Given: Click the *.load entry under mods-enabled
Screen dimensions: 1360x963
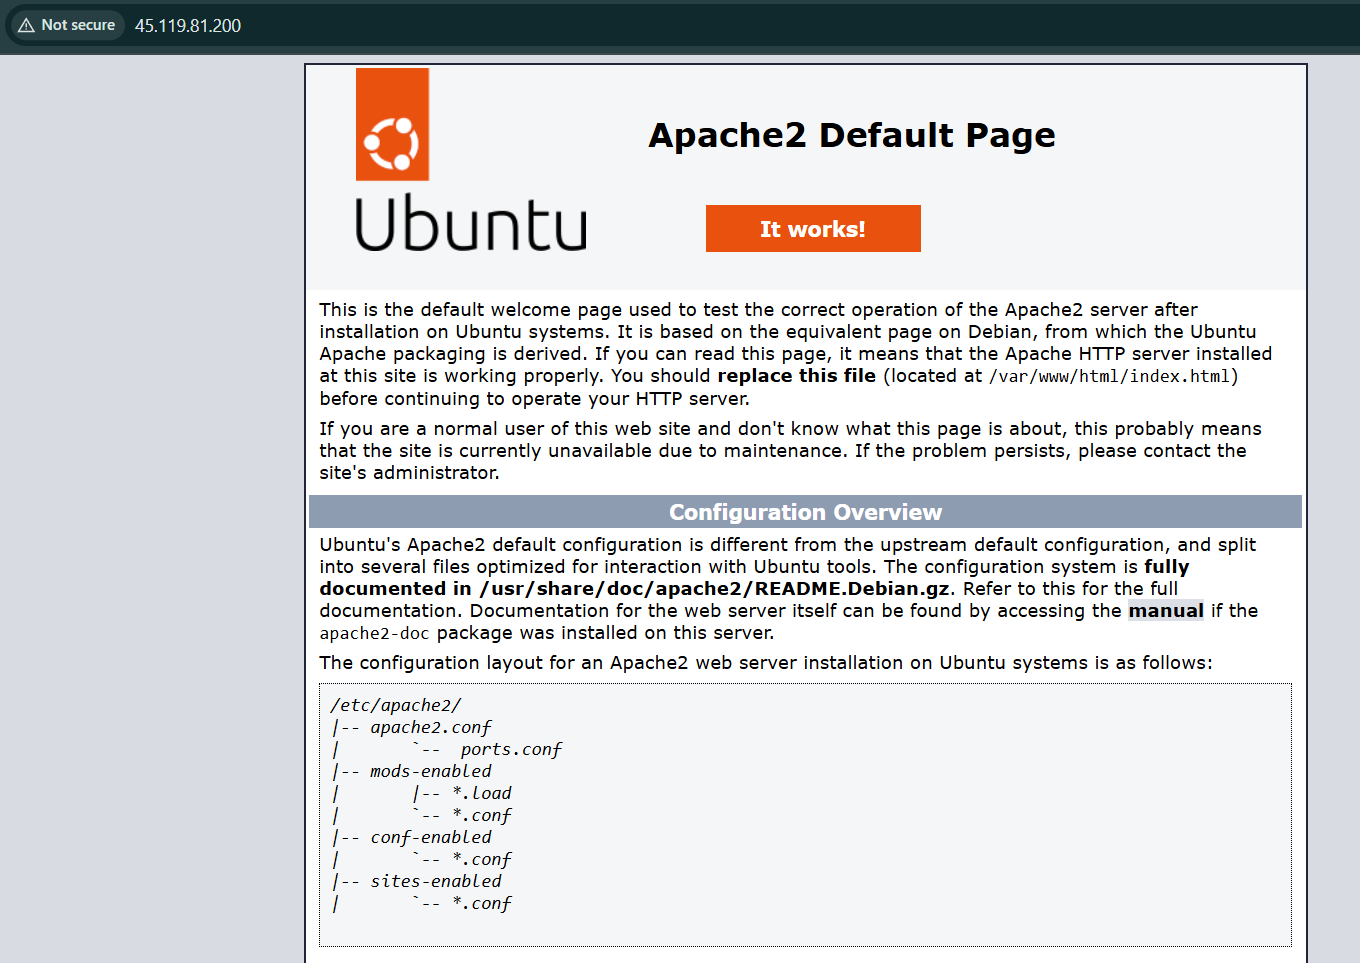Looking at the screenshot, I should [482, 793].
